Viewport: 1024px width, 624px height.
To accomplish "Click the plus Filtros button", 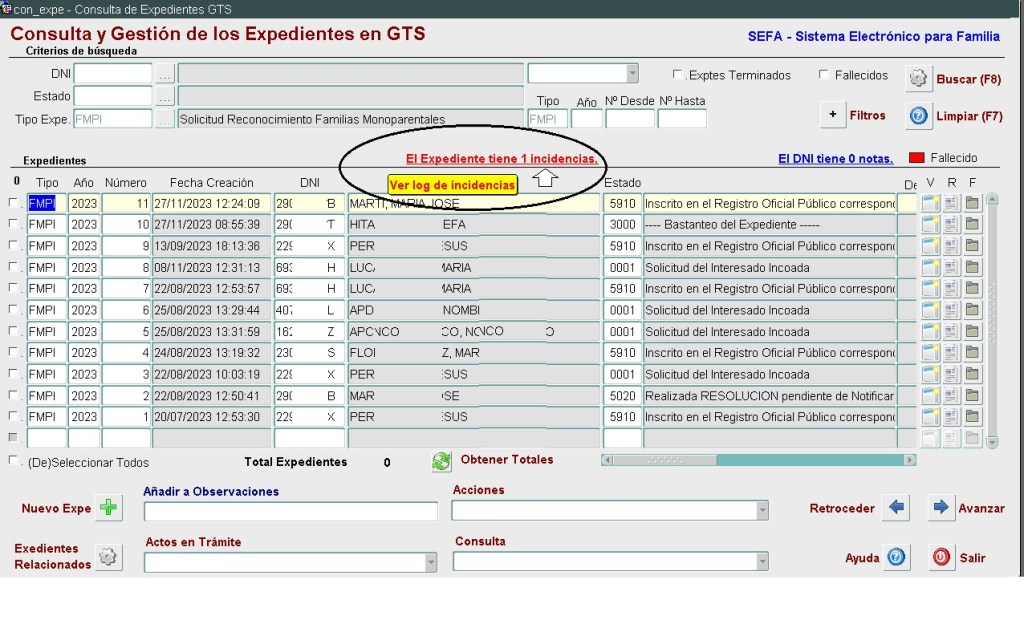I will tap(834, 115).
